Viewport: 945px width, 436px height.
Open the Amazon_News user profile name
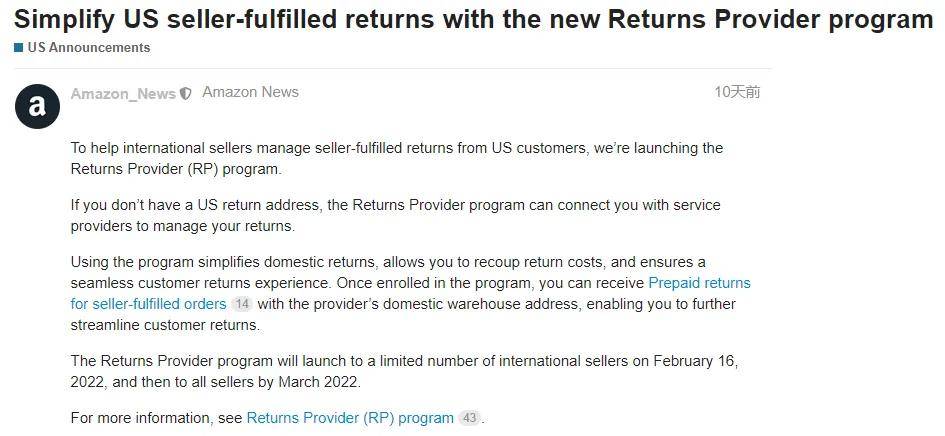(123, 93)
